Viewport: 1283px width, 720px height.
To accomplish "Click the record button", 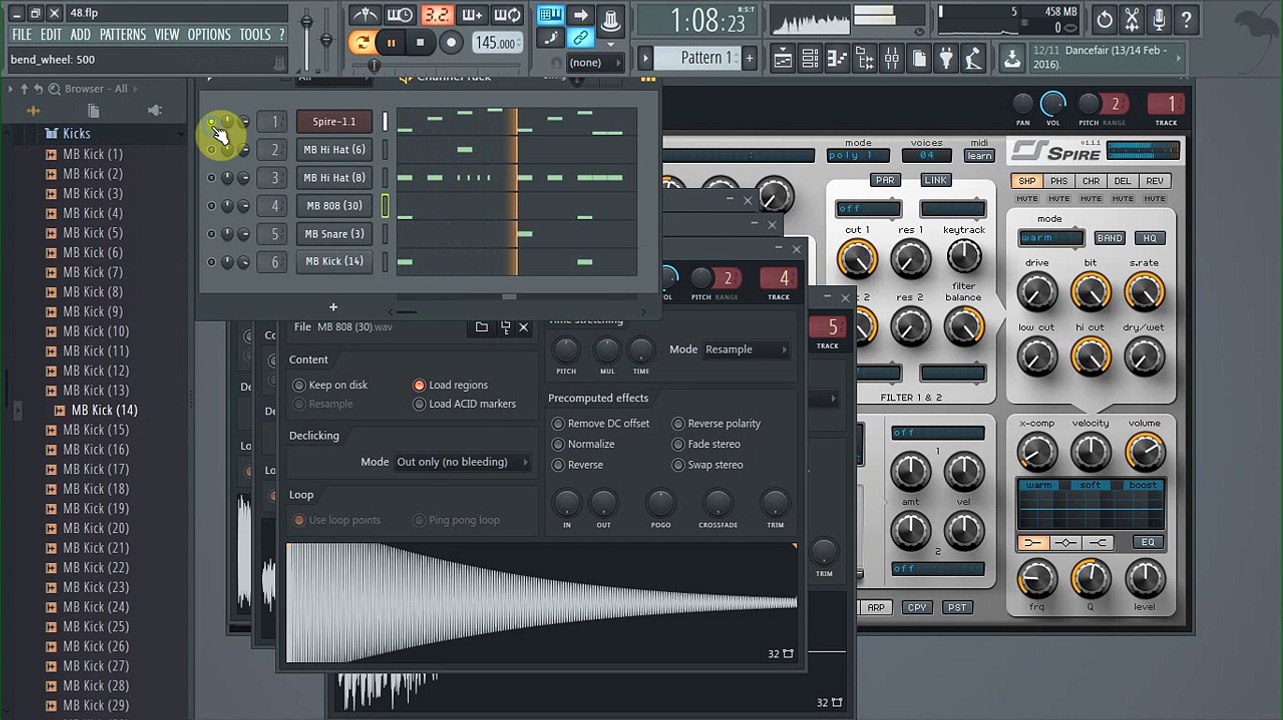I will point(452,42).
